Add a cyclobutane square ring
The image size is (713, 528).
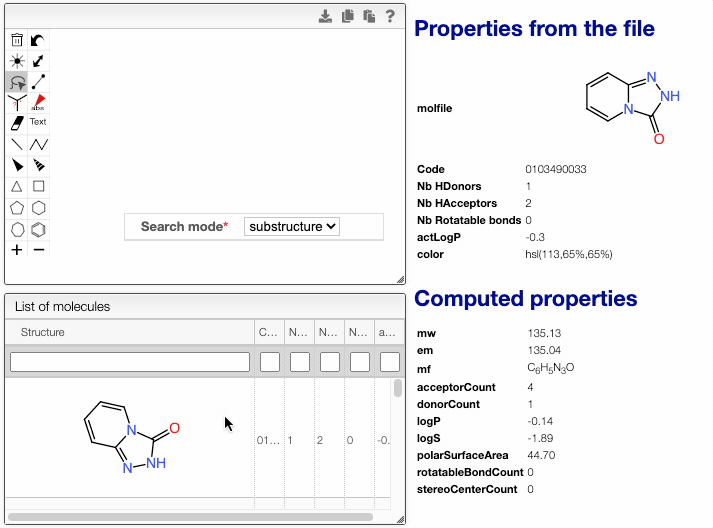pyautogui.click(x=38, y=186)
